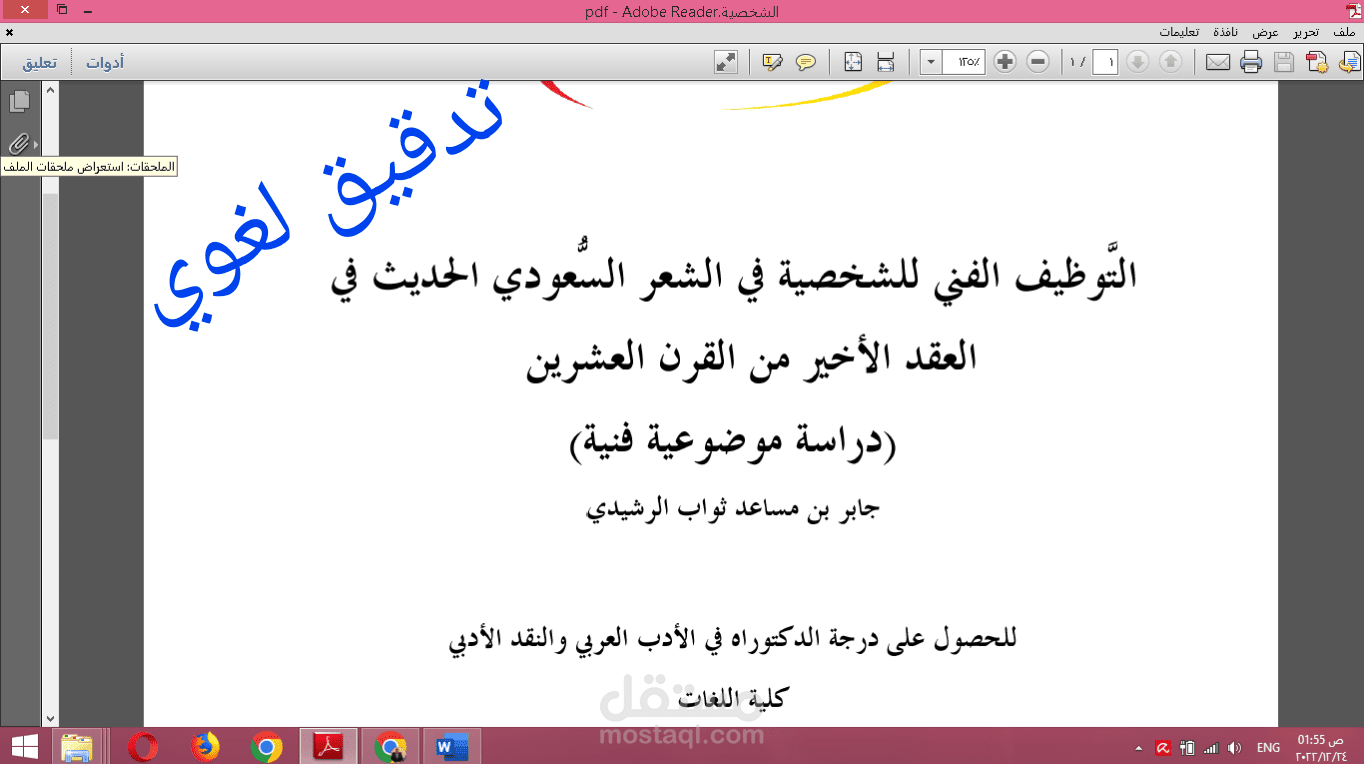Open the first Chrome icon beside Firefox
Image resolution: width=1364 pixels, height=764 pixels.
[x=267, y=746]
